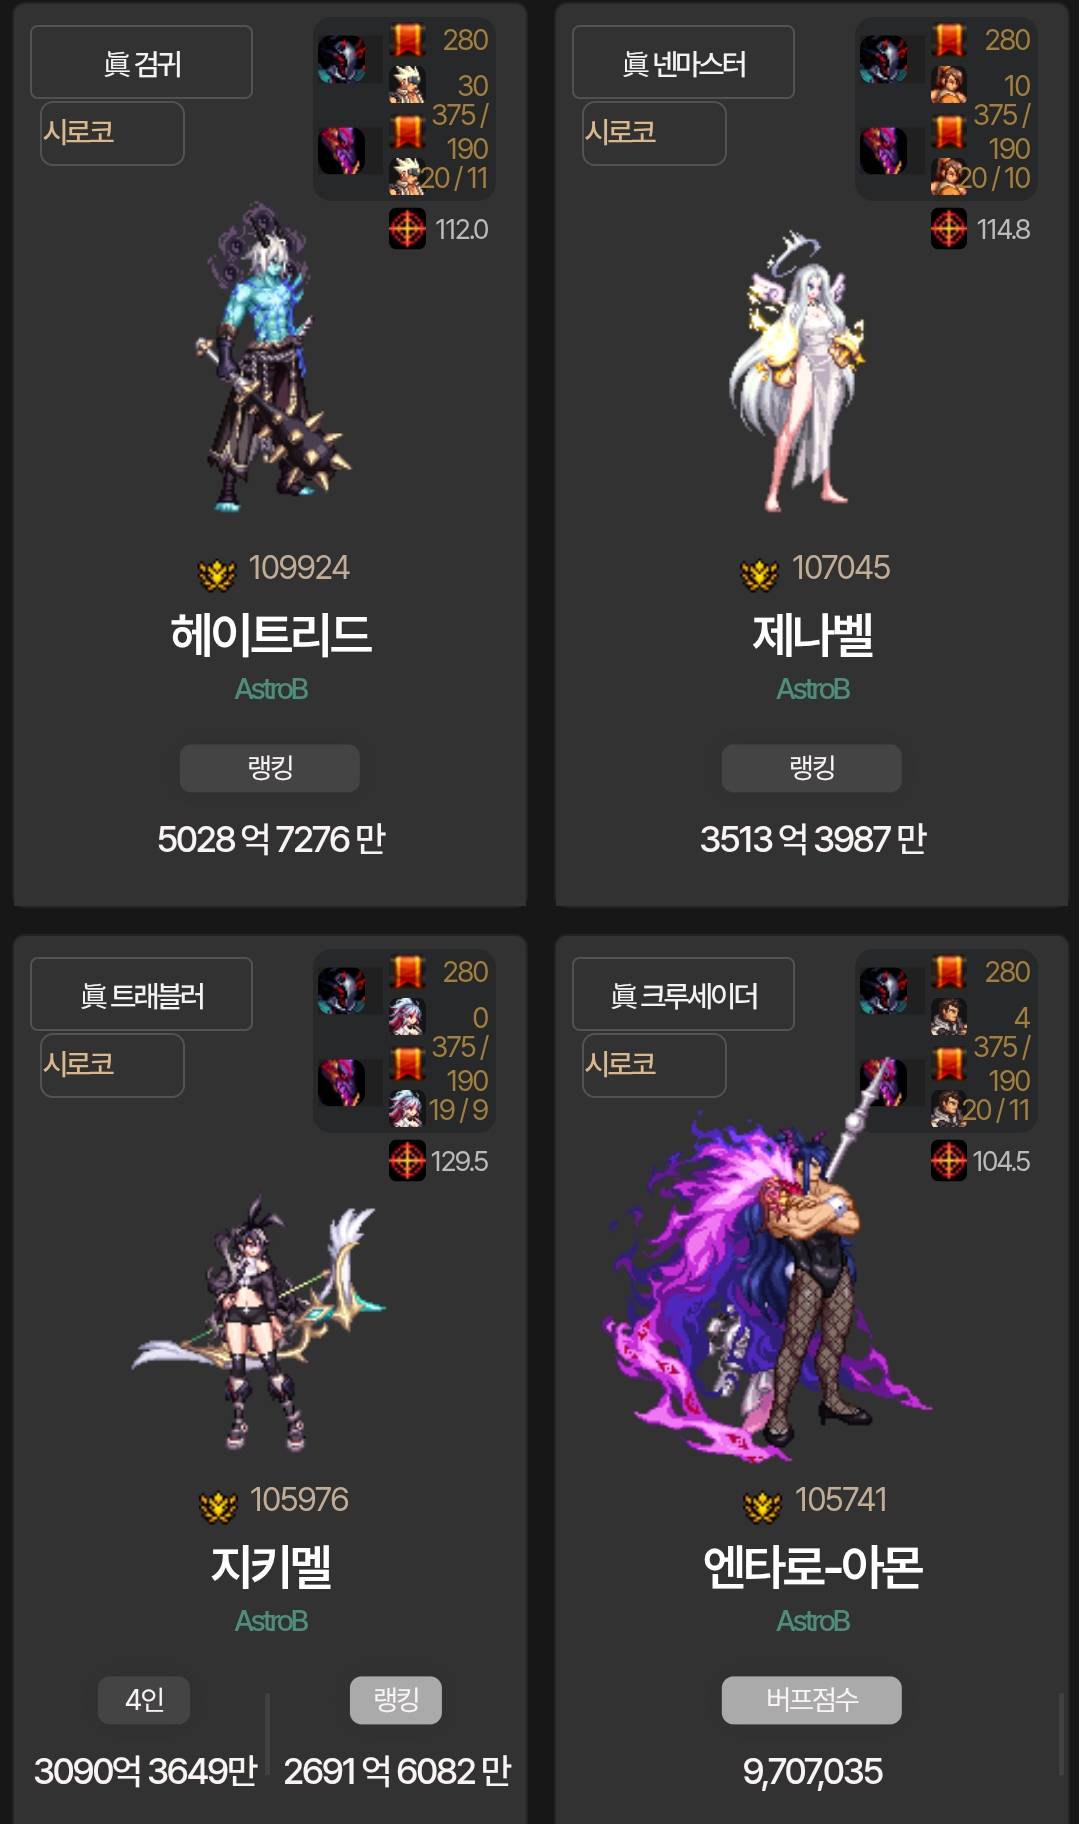Click the crown icon beside 105976
This screenshot has height=1824, width=1079.
tap(218, 1506)
